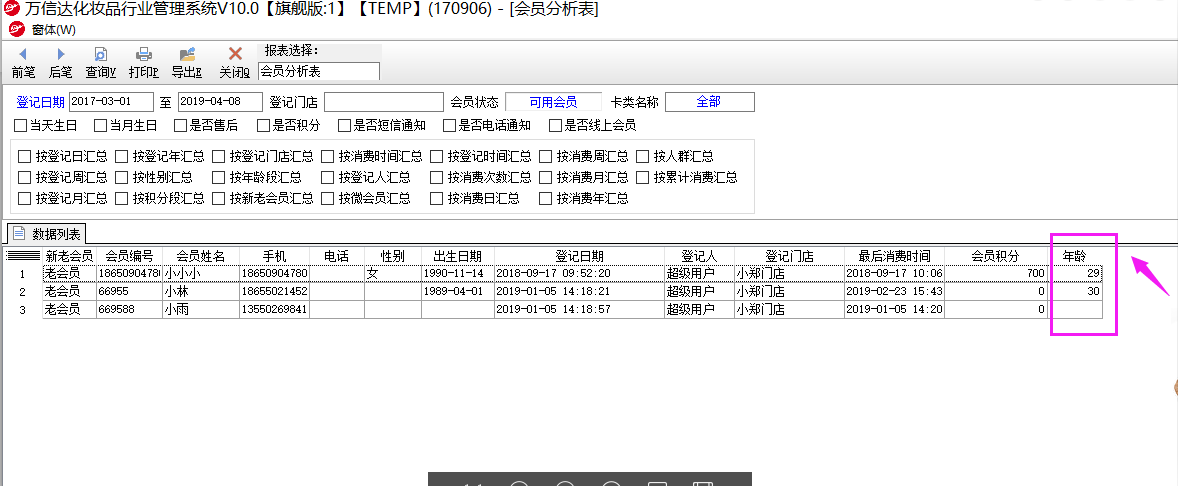This screenshot has width=1178, height=486.
Task: Select member name cell 小雨
Action: tap(201, 309)
